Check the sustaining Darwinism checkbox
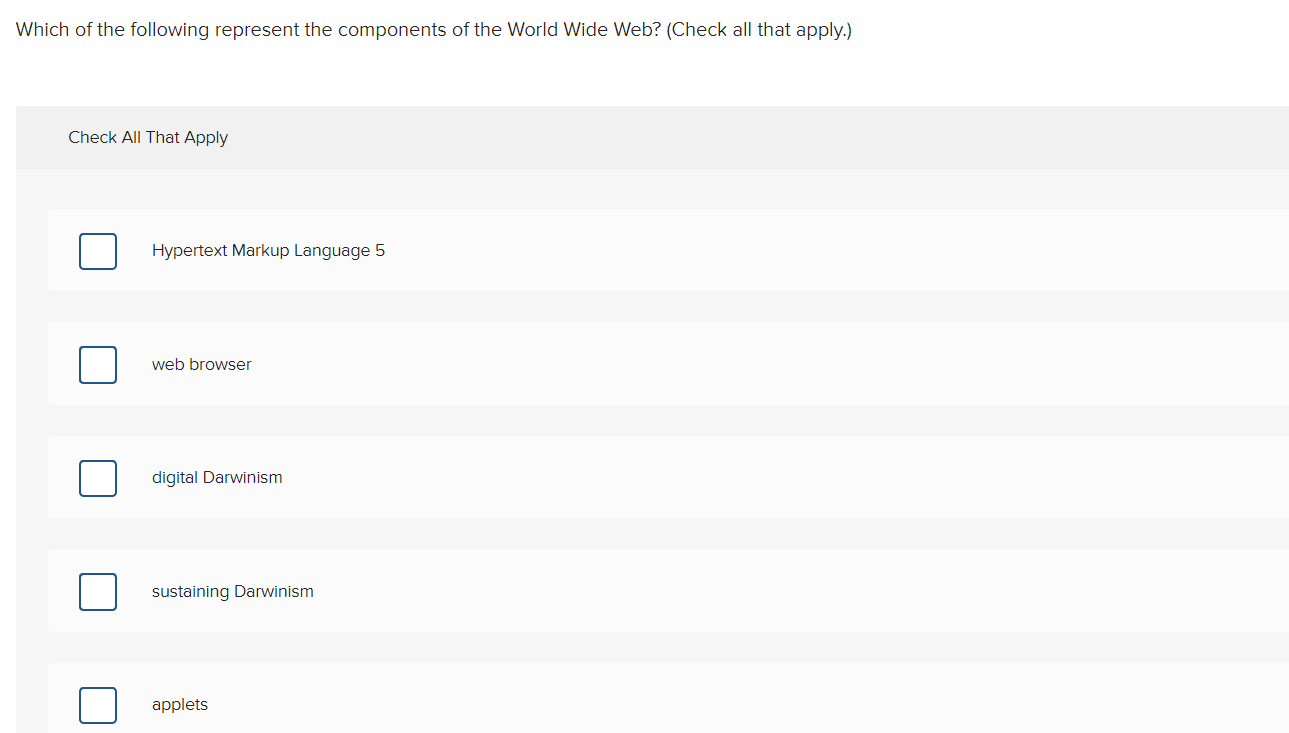The height and width of the screenshot is (733, 1289). (97, 591)
